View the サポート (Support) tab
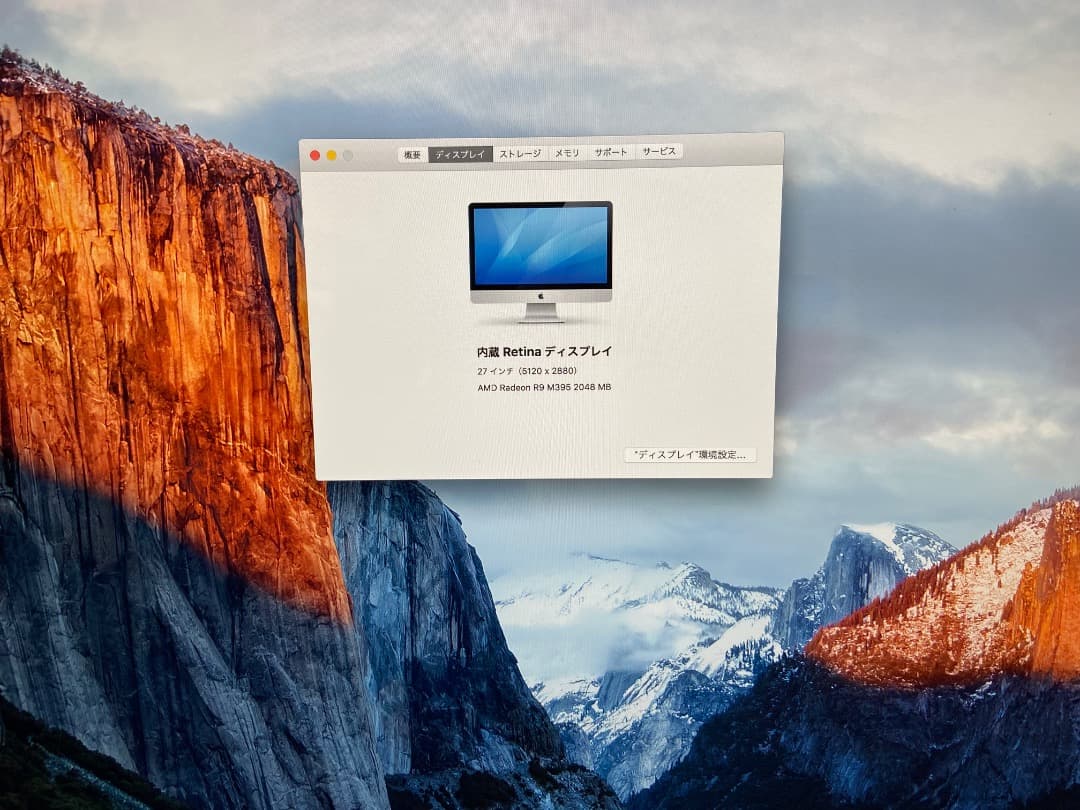The image size is (1080, 810). pos(613,153)
